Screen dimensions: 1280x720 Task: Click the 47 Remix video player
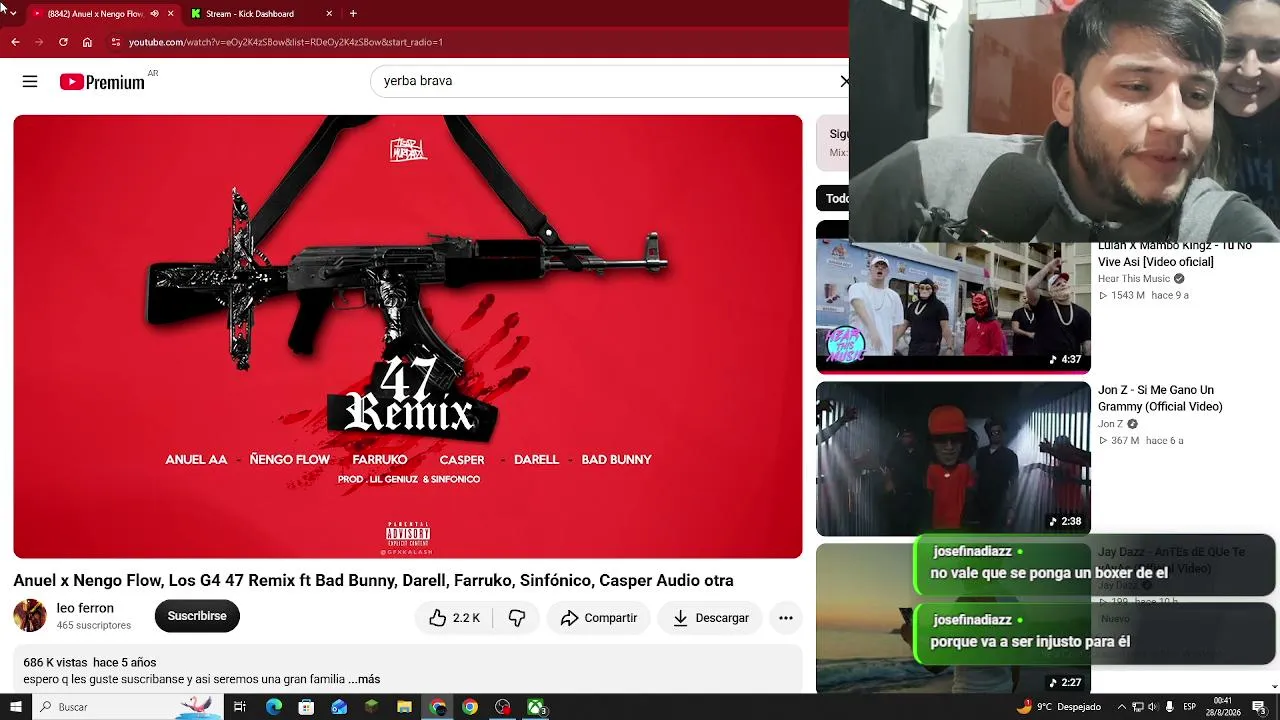408,336
